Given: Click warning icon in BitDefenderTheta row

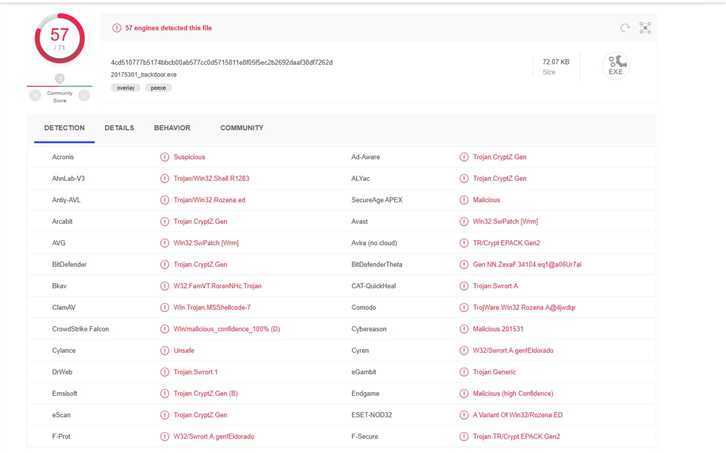Looking at the screenshot, I should pyautogui.click(x=464, y=264).
